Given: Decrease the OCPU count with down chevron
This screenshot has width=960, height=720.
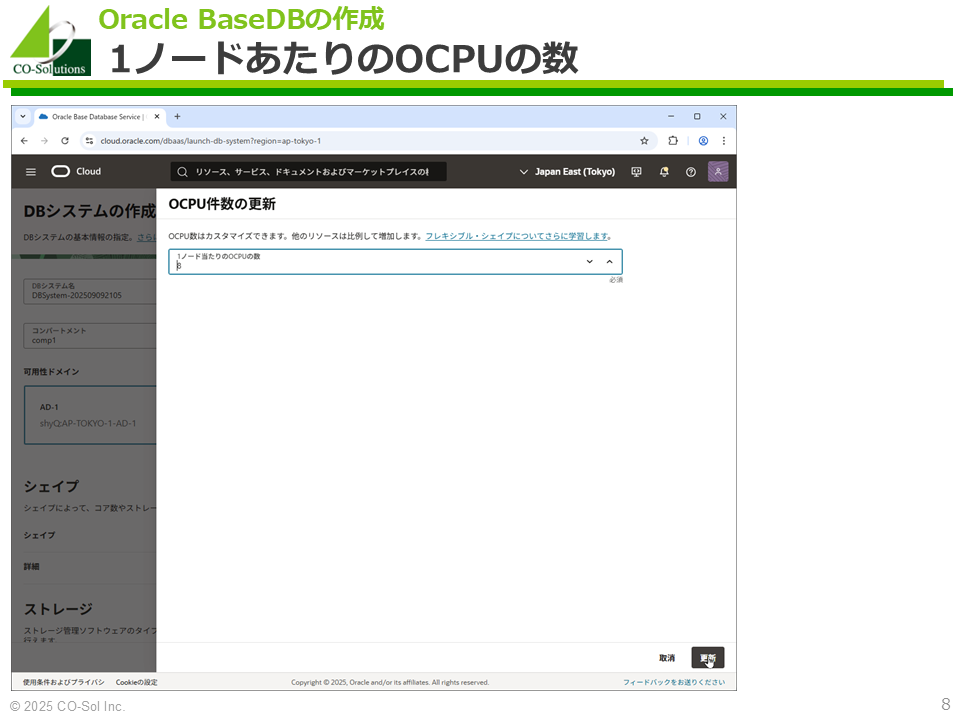Looking at the screenshot, I should 590,261.
